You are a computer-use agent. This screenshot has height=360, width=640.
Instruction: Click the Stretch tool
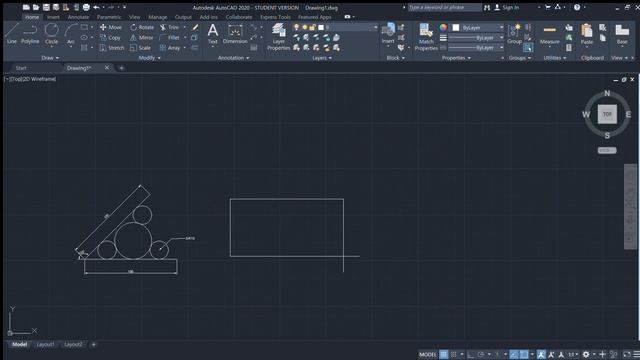(112, 48)
